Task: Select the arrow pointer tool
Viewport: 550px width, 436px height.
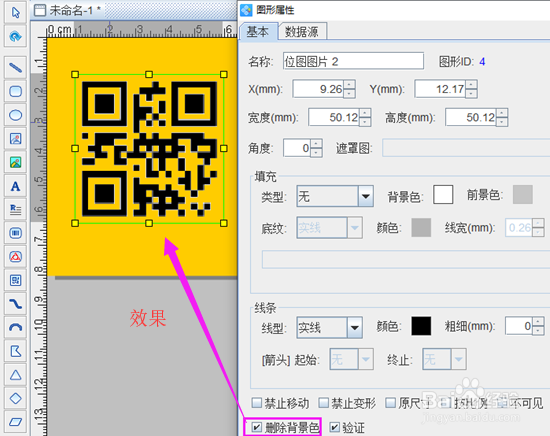Action: [15, 13]
